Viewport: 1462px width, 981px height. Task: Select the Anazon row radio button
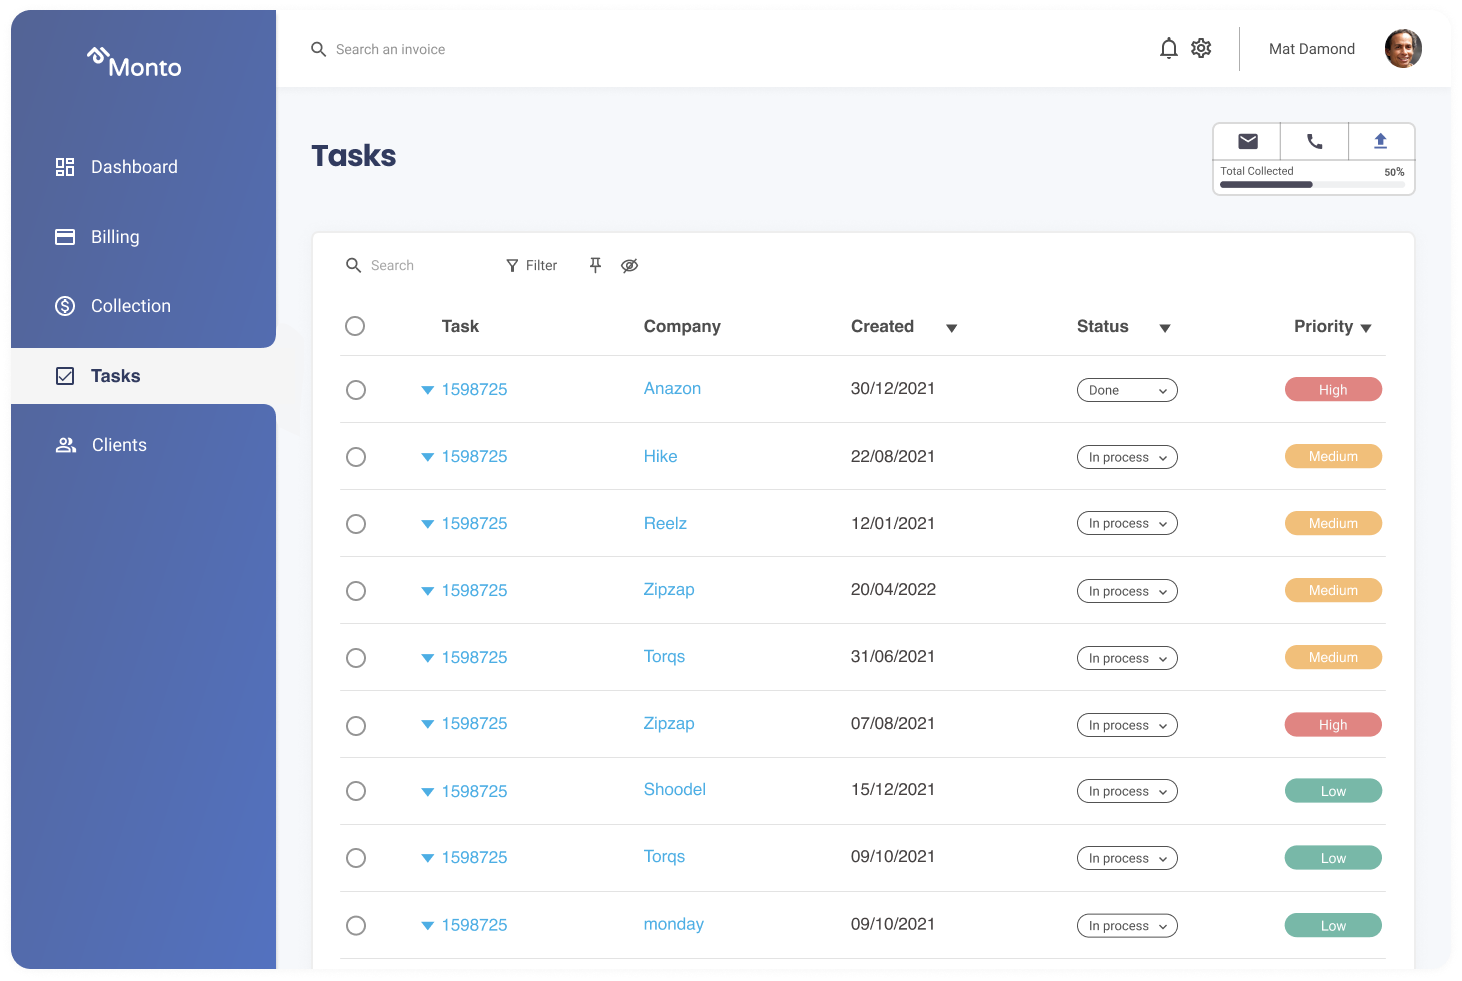tap(356, 390)
